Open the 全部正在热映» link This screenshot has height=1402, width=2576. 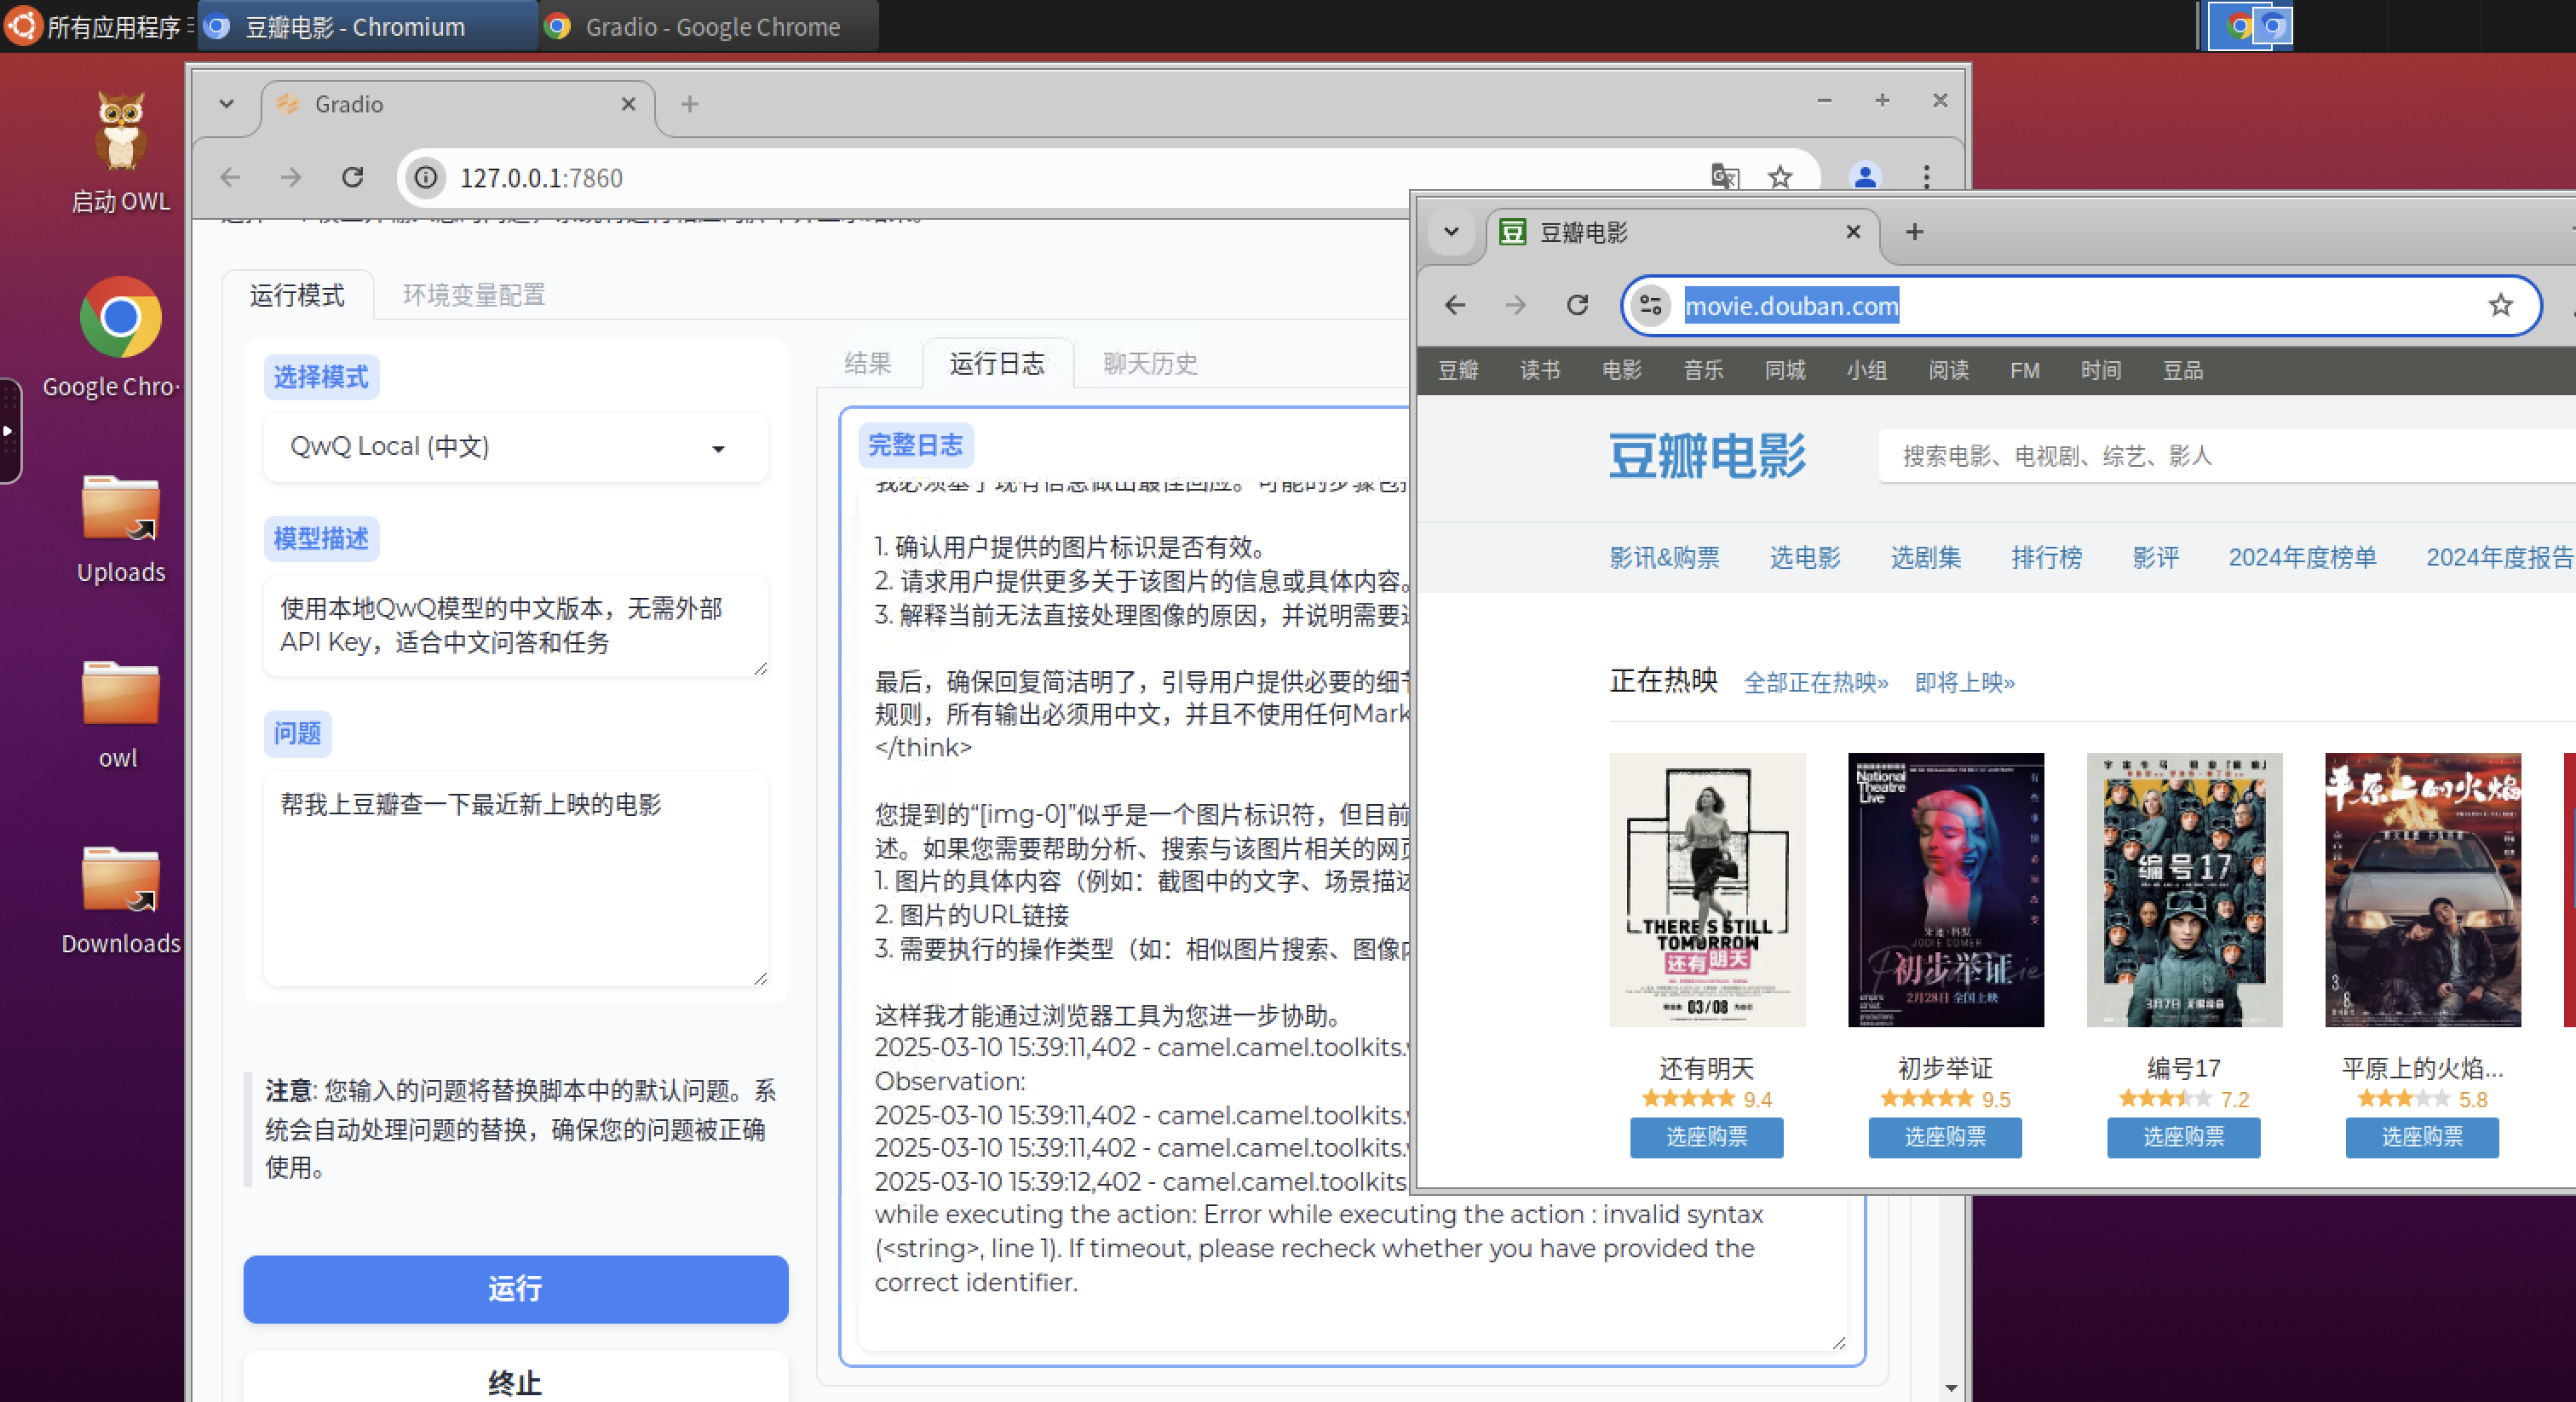click(x=1815, y=682)
